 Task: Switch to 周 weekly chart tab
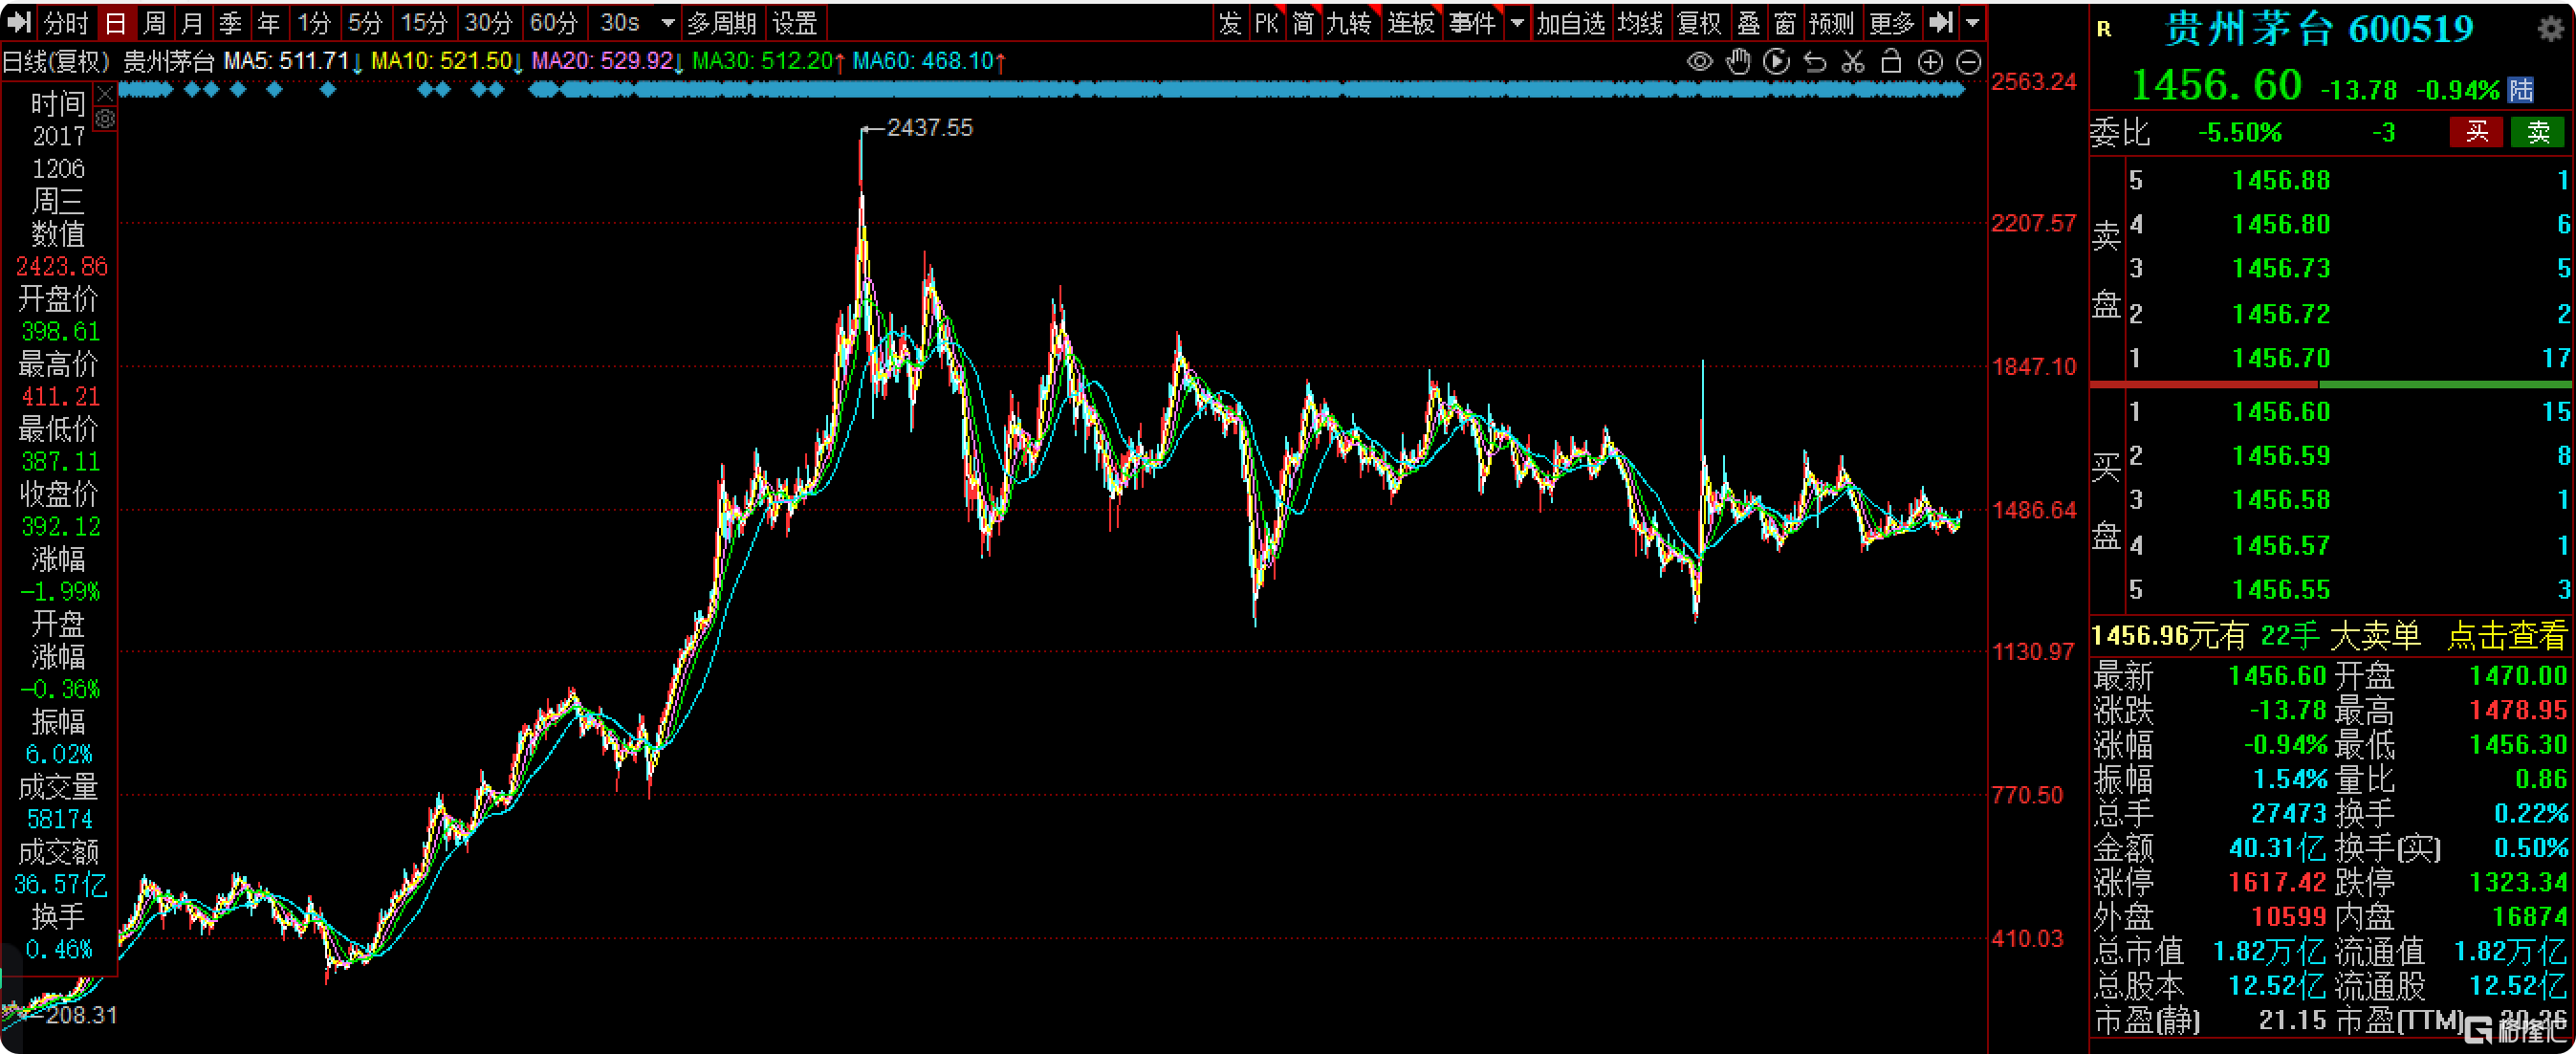pos(154,23)
